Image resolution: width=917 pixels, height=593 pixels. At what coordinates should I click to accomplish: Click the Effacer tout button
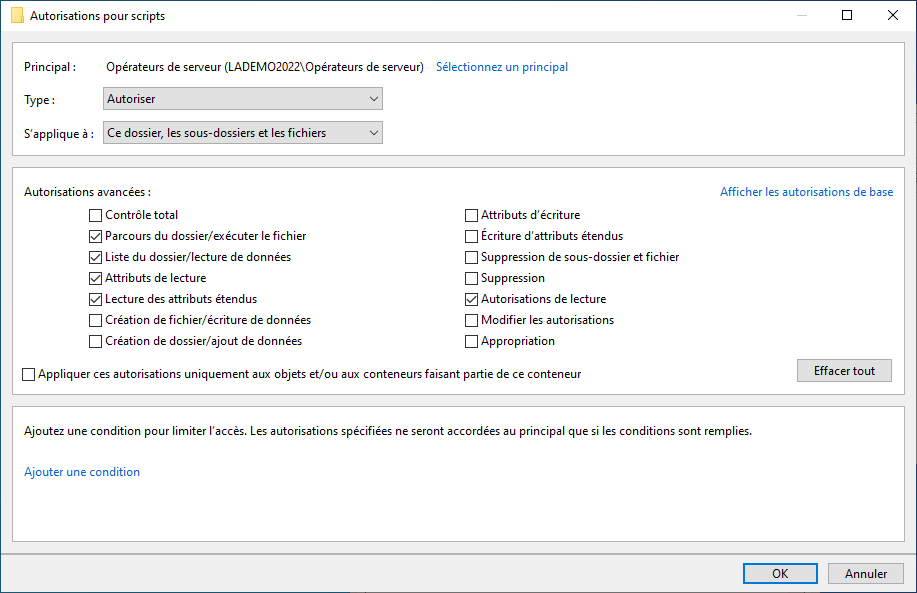(x=844, y=371)
